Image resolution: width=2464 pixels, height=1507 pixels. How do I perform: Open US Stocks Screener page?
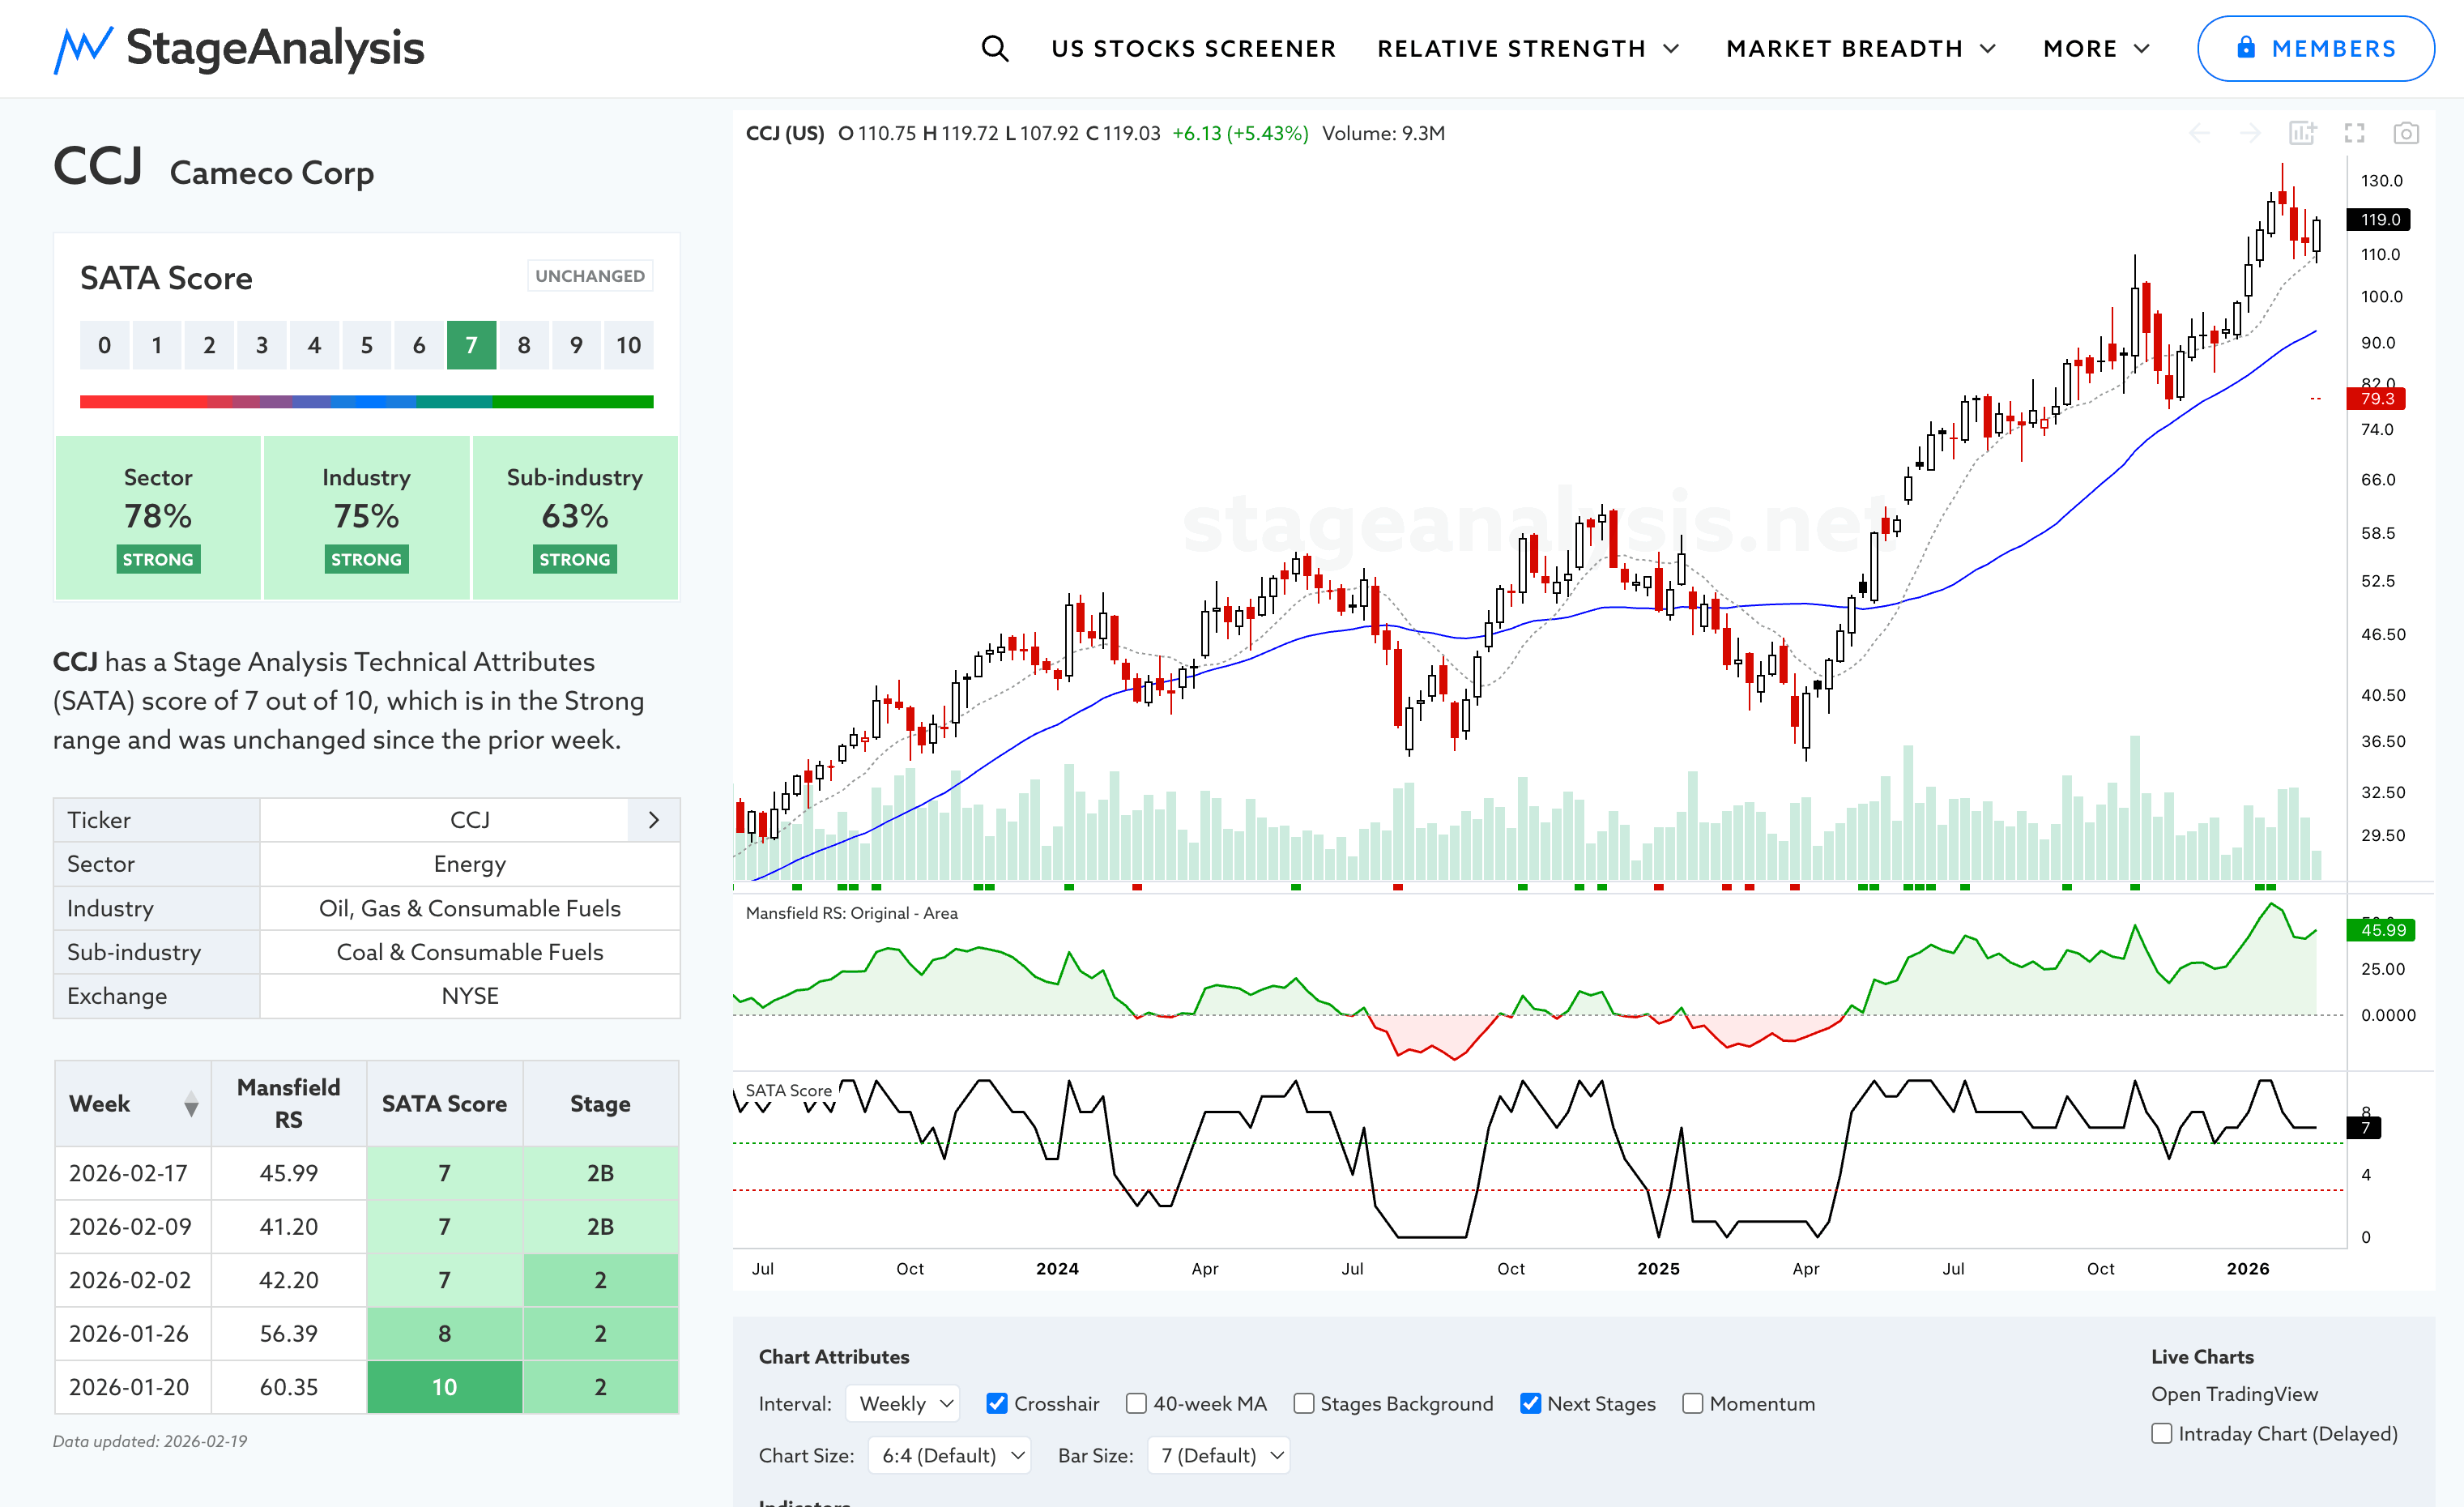(1193, 48)
